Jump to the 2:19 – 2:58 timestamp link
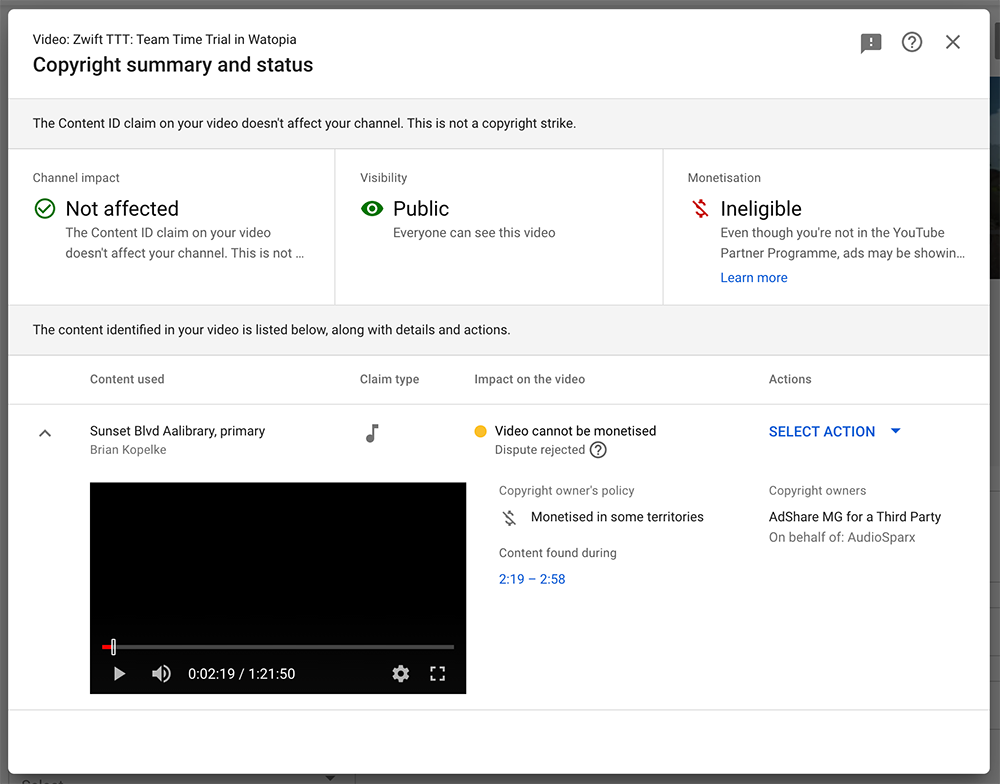Screen dimensions: 1000x784 (532, 579)
